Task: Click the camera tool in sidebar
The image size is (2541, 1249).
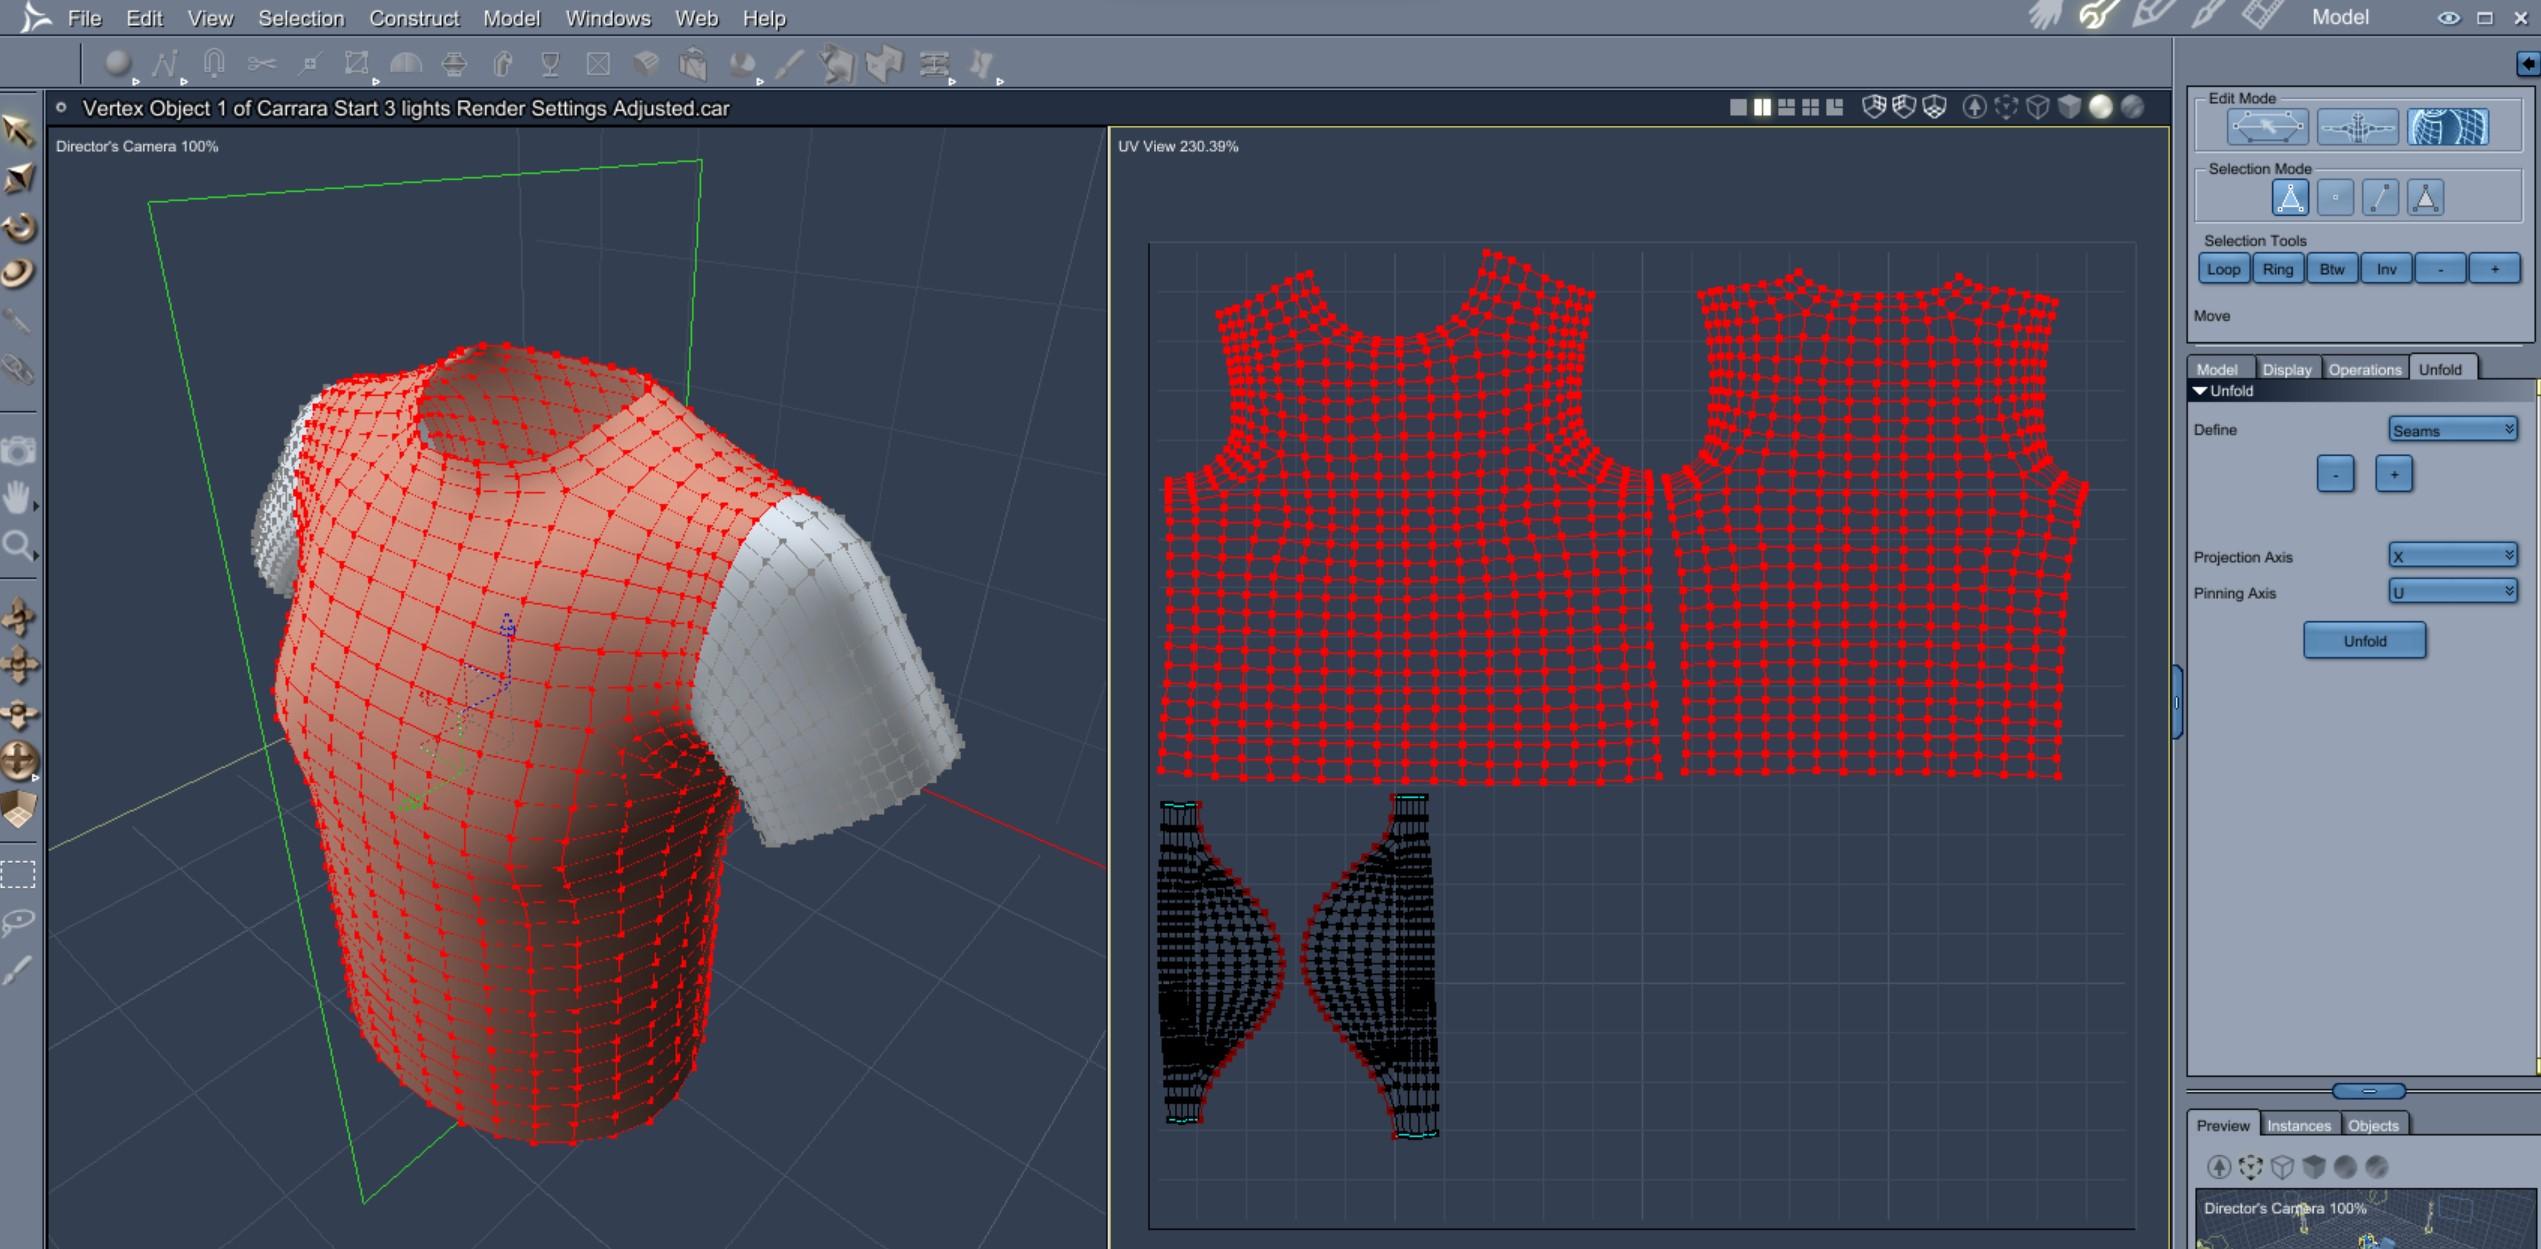Action: (18, 451)
